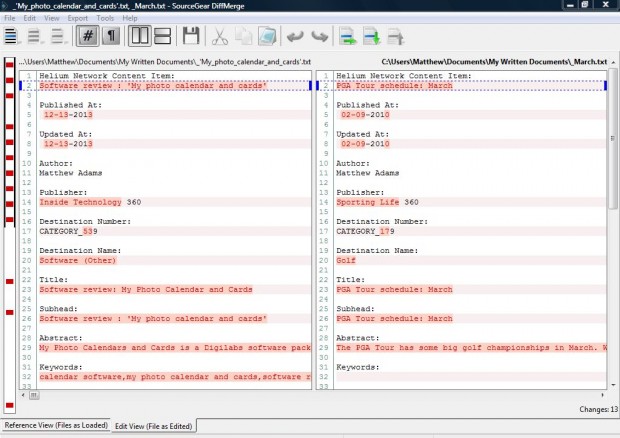Click the date 12-13-2013 on line 5

click(68, 115)
